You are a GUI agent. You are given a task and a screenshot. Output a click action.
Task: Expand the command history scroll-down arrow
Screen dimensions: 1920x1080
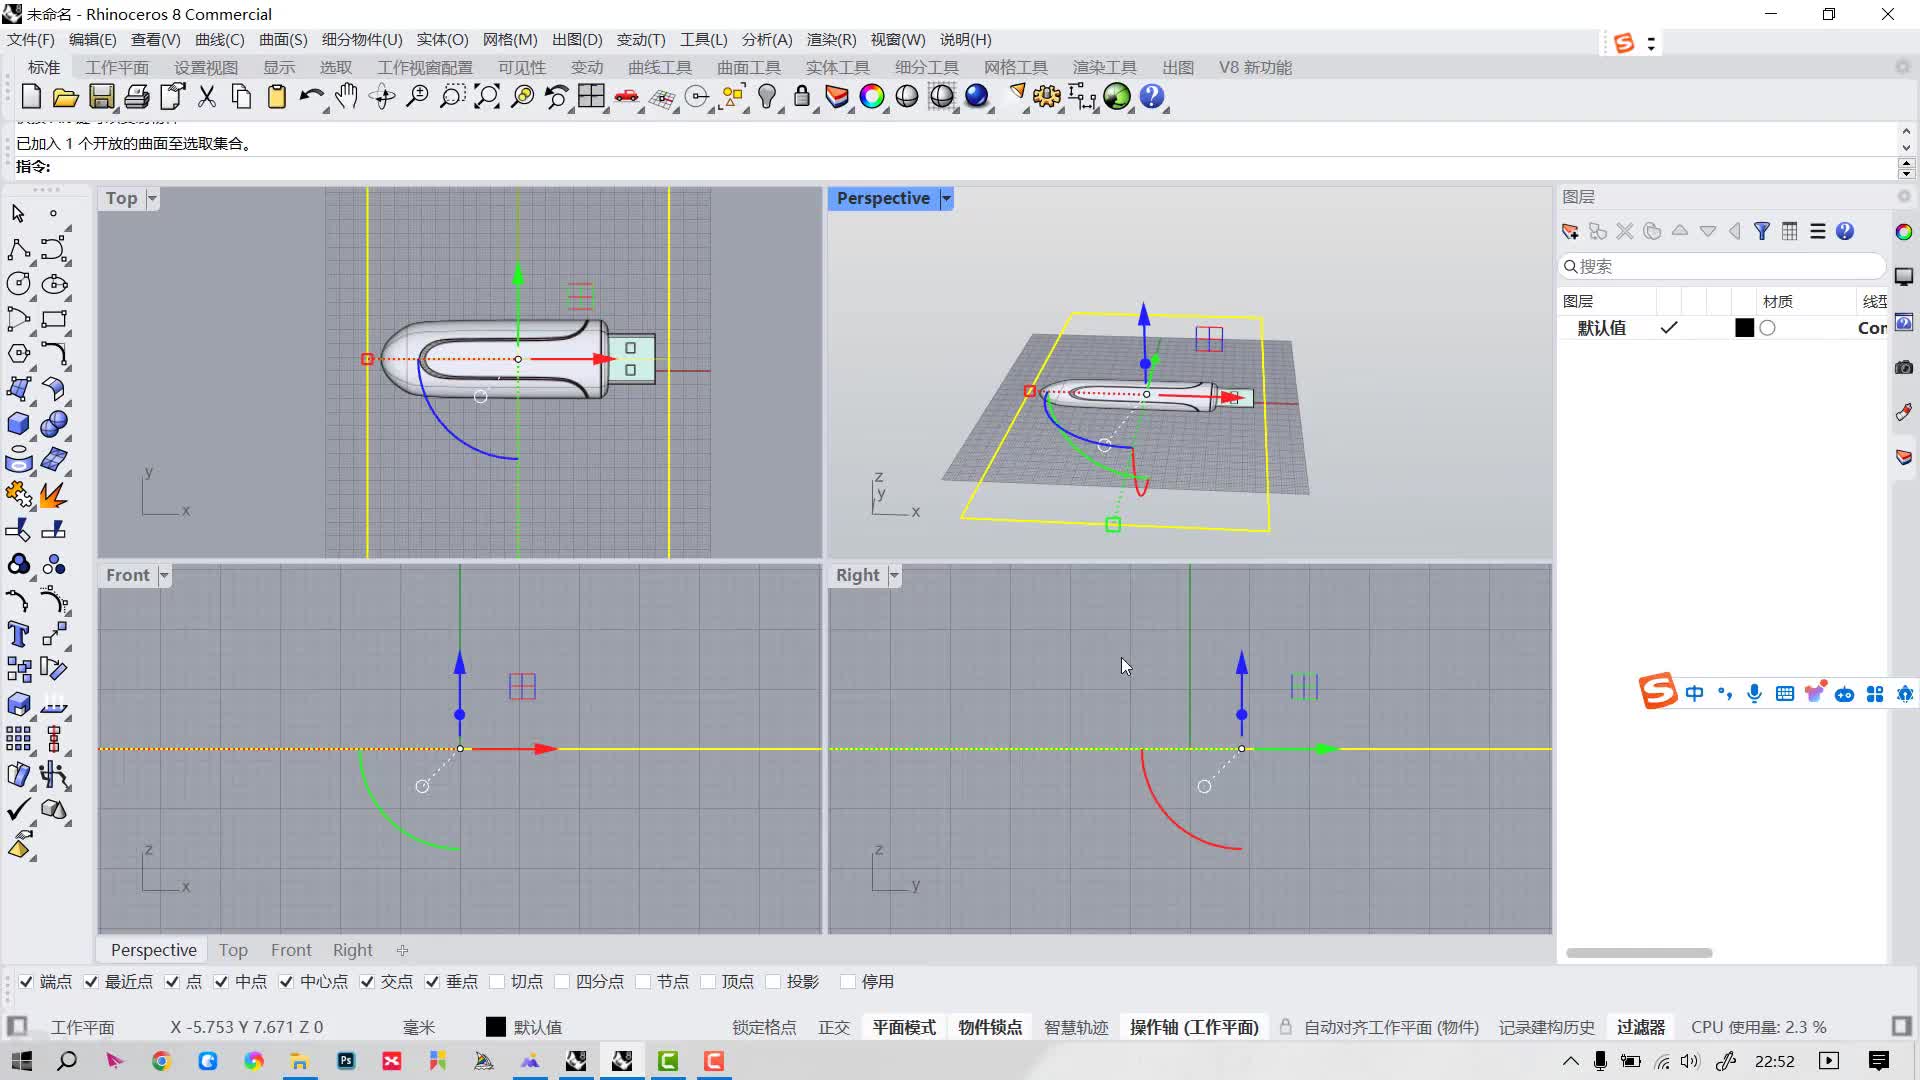point(1906,148)
